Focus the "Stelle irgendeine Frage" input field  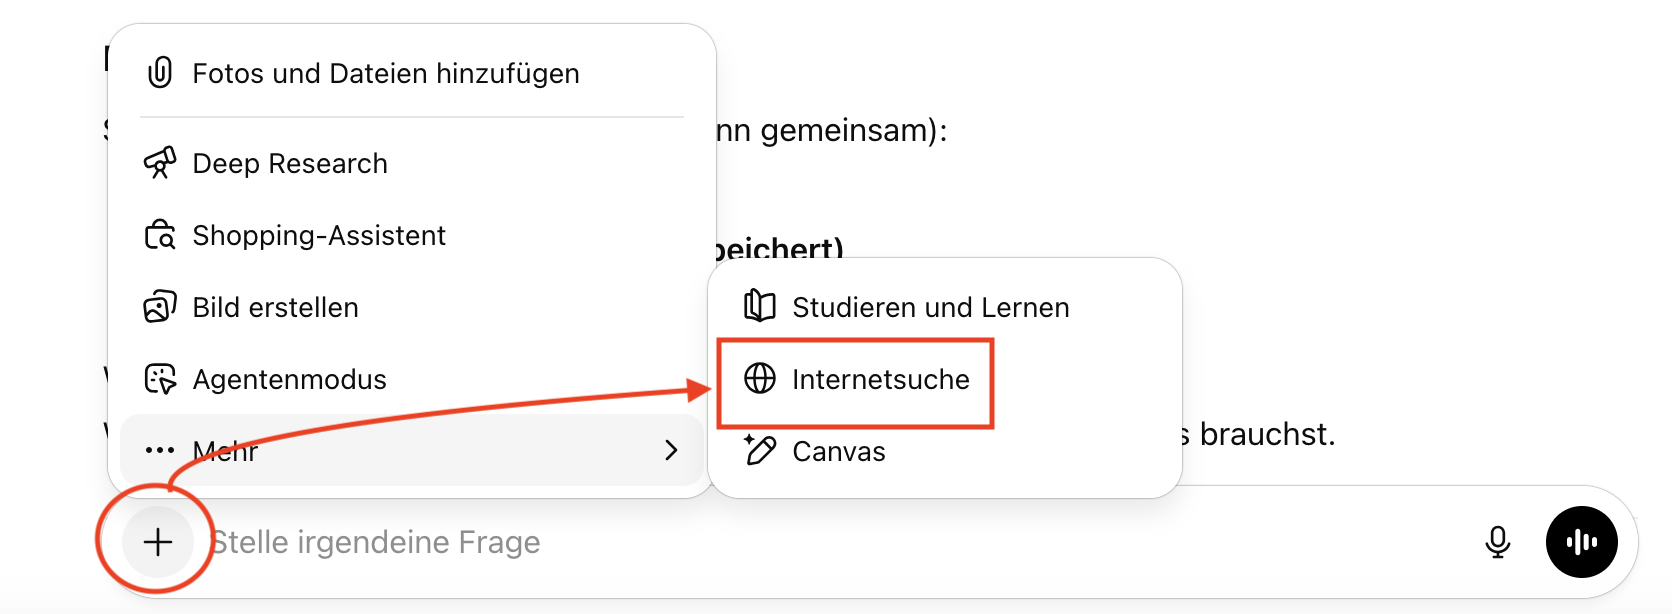click(800, 542)
